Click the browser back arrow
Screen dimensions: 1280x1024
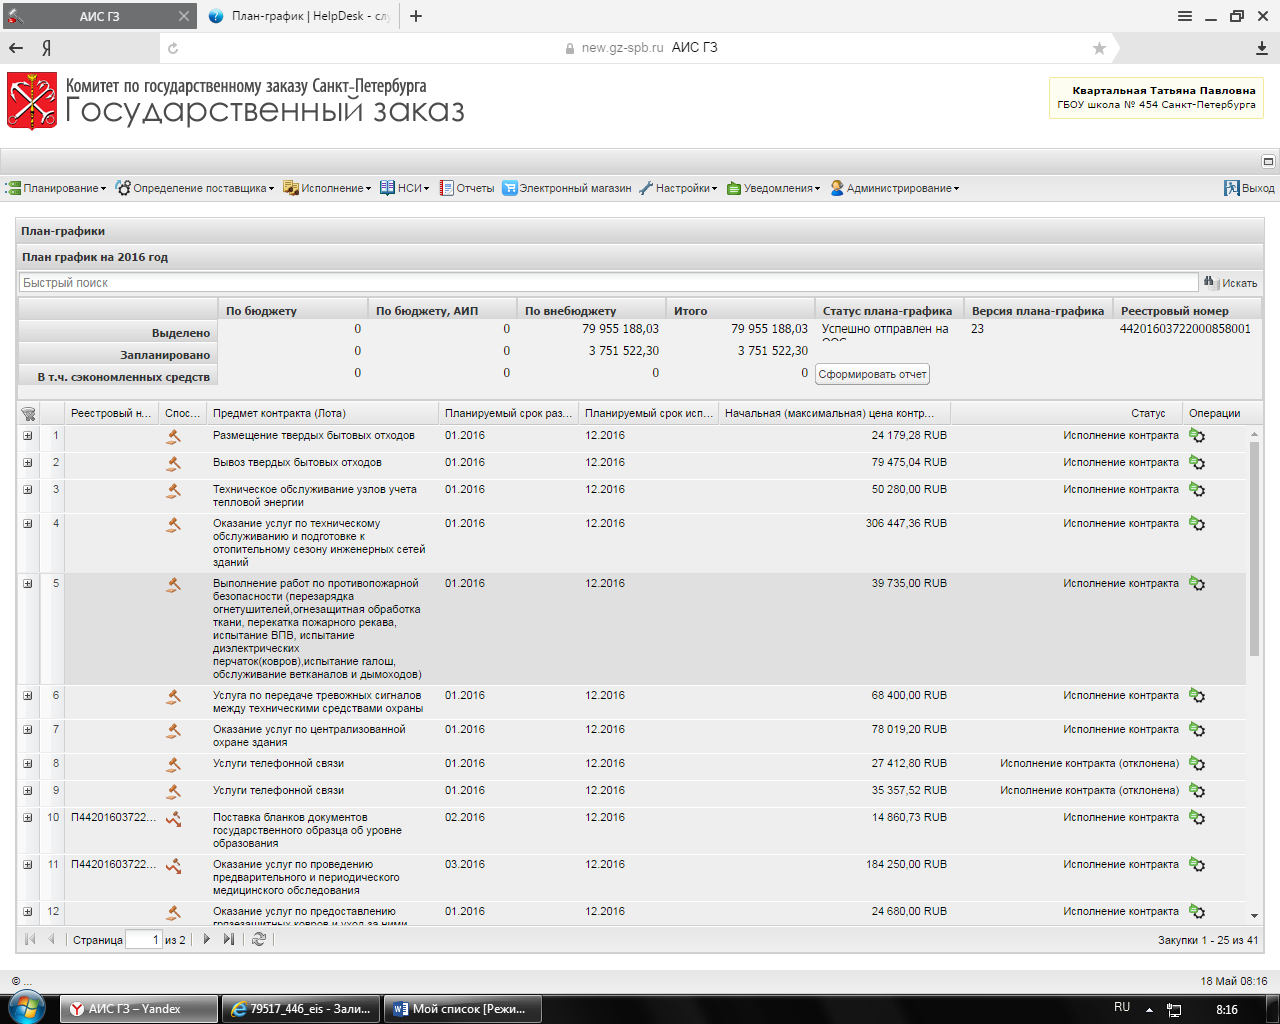click(x=16, y=48)
